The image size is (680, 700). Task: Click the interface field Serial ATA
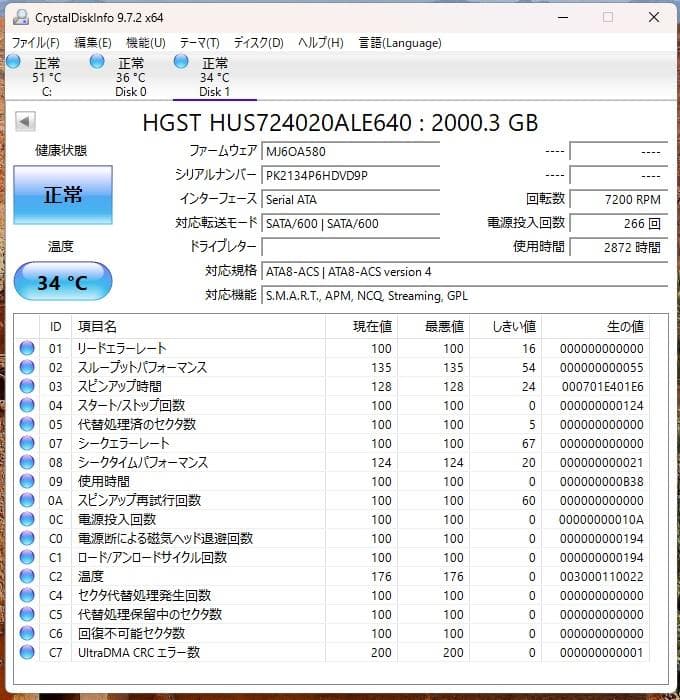click(x=350, y=200)
